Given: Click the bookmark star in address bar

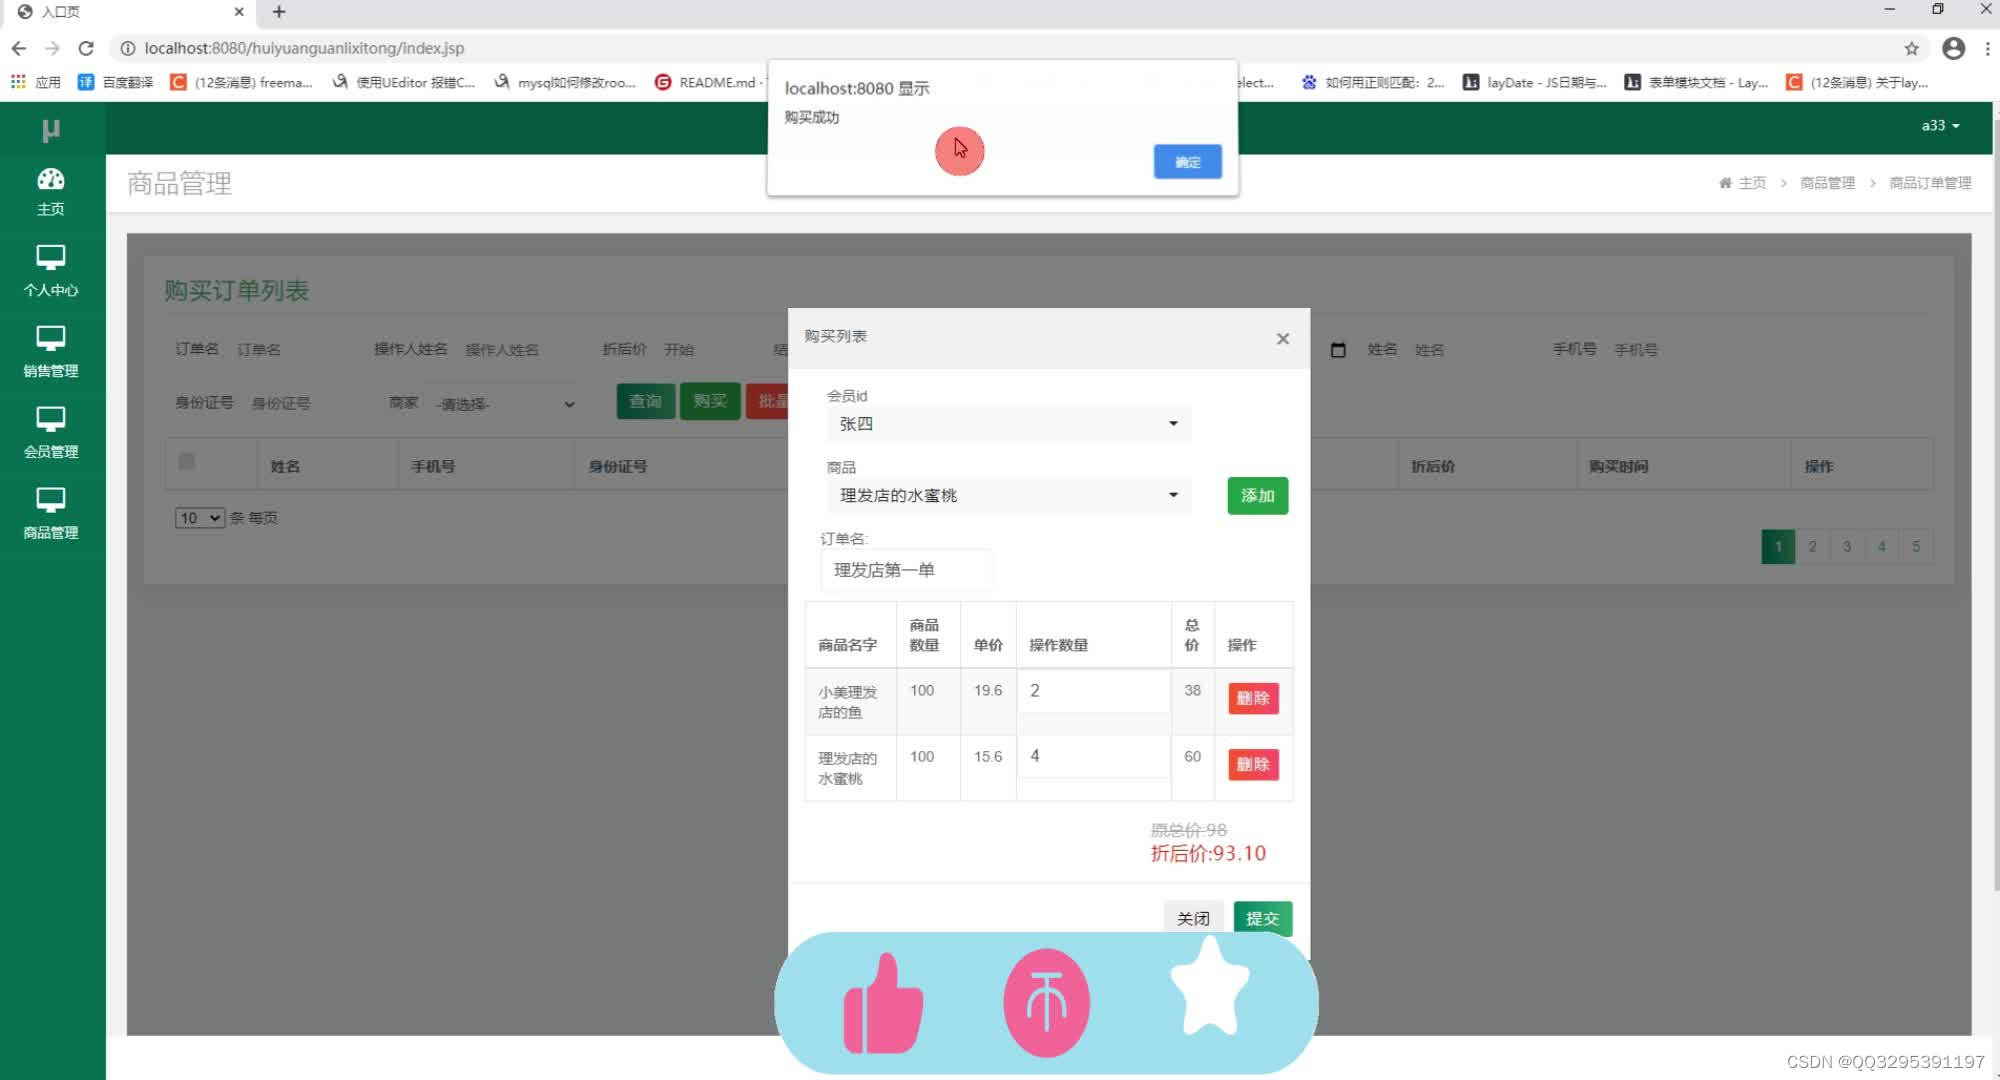Looking at the screenshot, I should (x=1911, y=48).
